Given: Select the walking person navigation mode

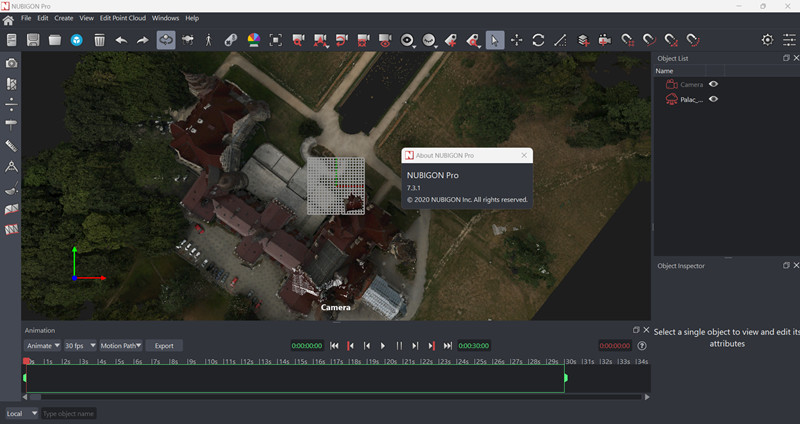Looking at the screenshot, I should point(209,40).
